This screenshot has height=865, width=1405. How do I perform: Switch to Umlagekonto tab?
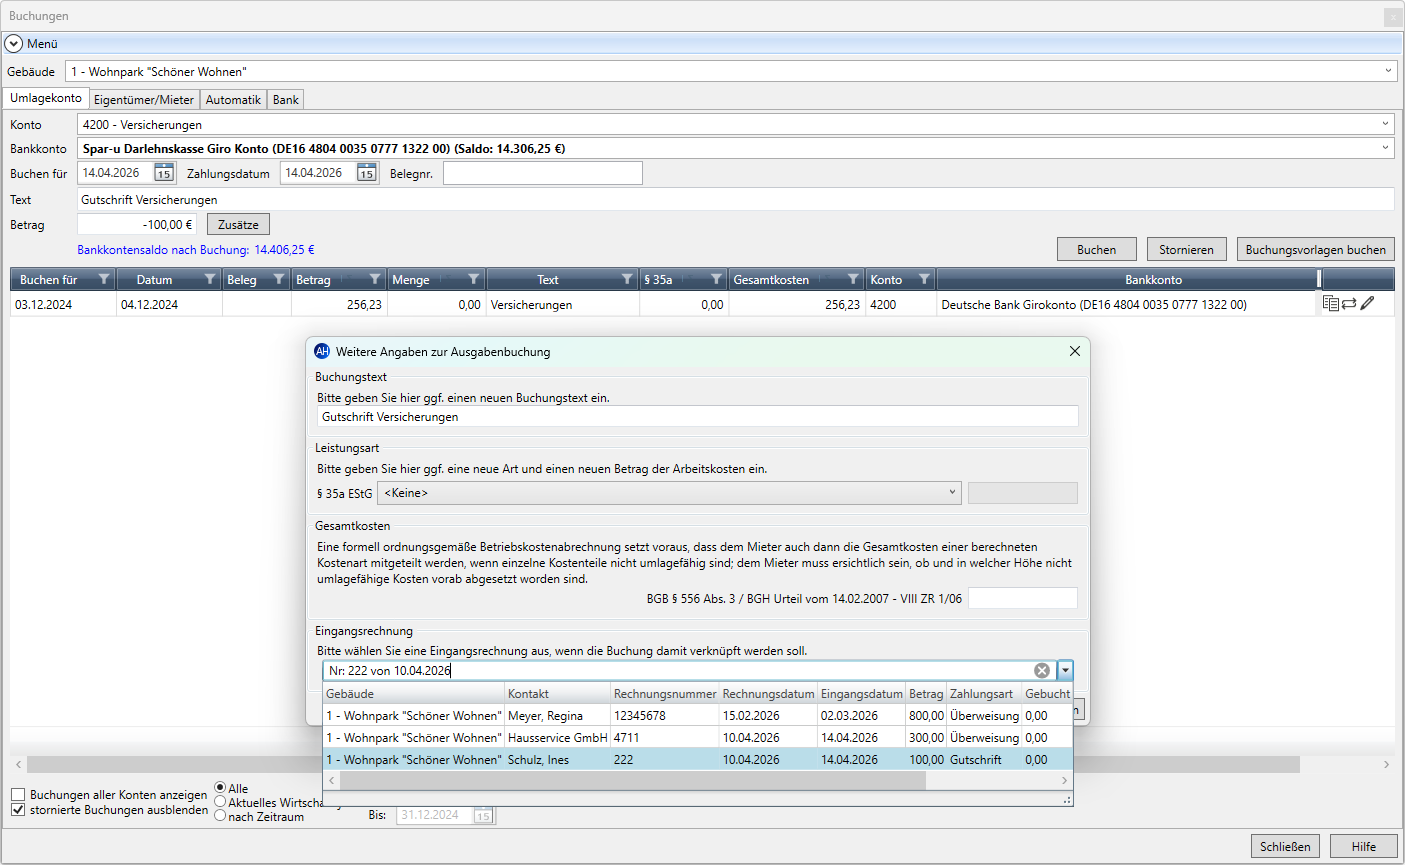coord(46,98)
